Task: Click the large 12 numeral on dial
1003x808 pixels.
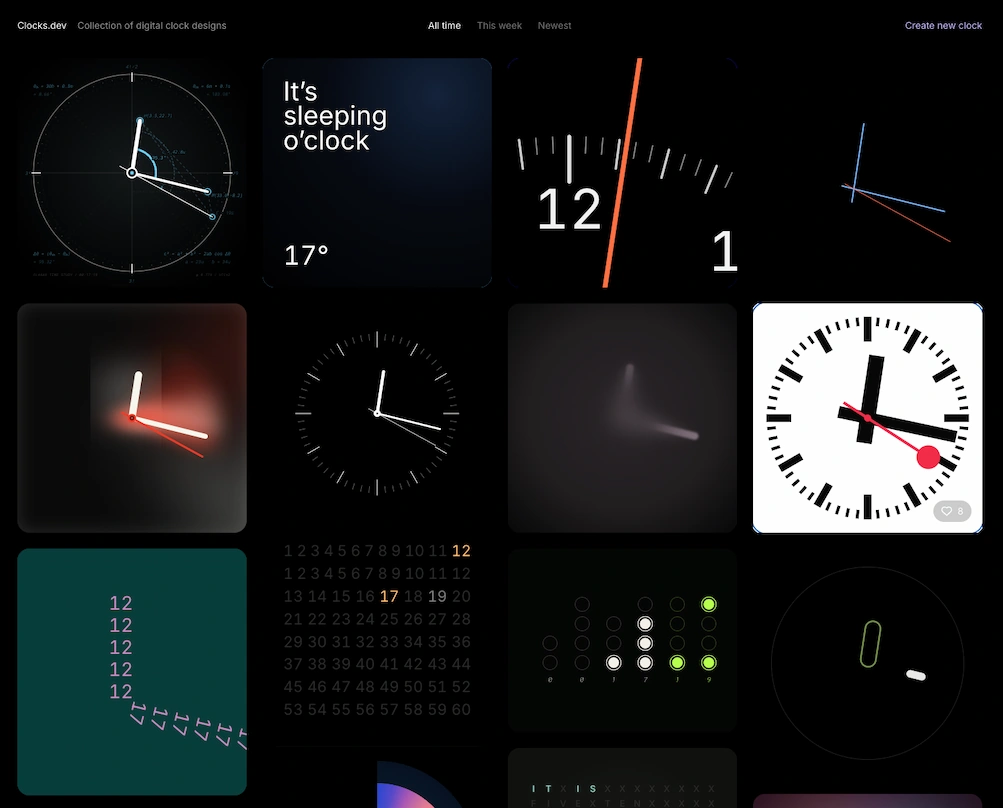Action: tap(569, 209)
